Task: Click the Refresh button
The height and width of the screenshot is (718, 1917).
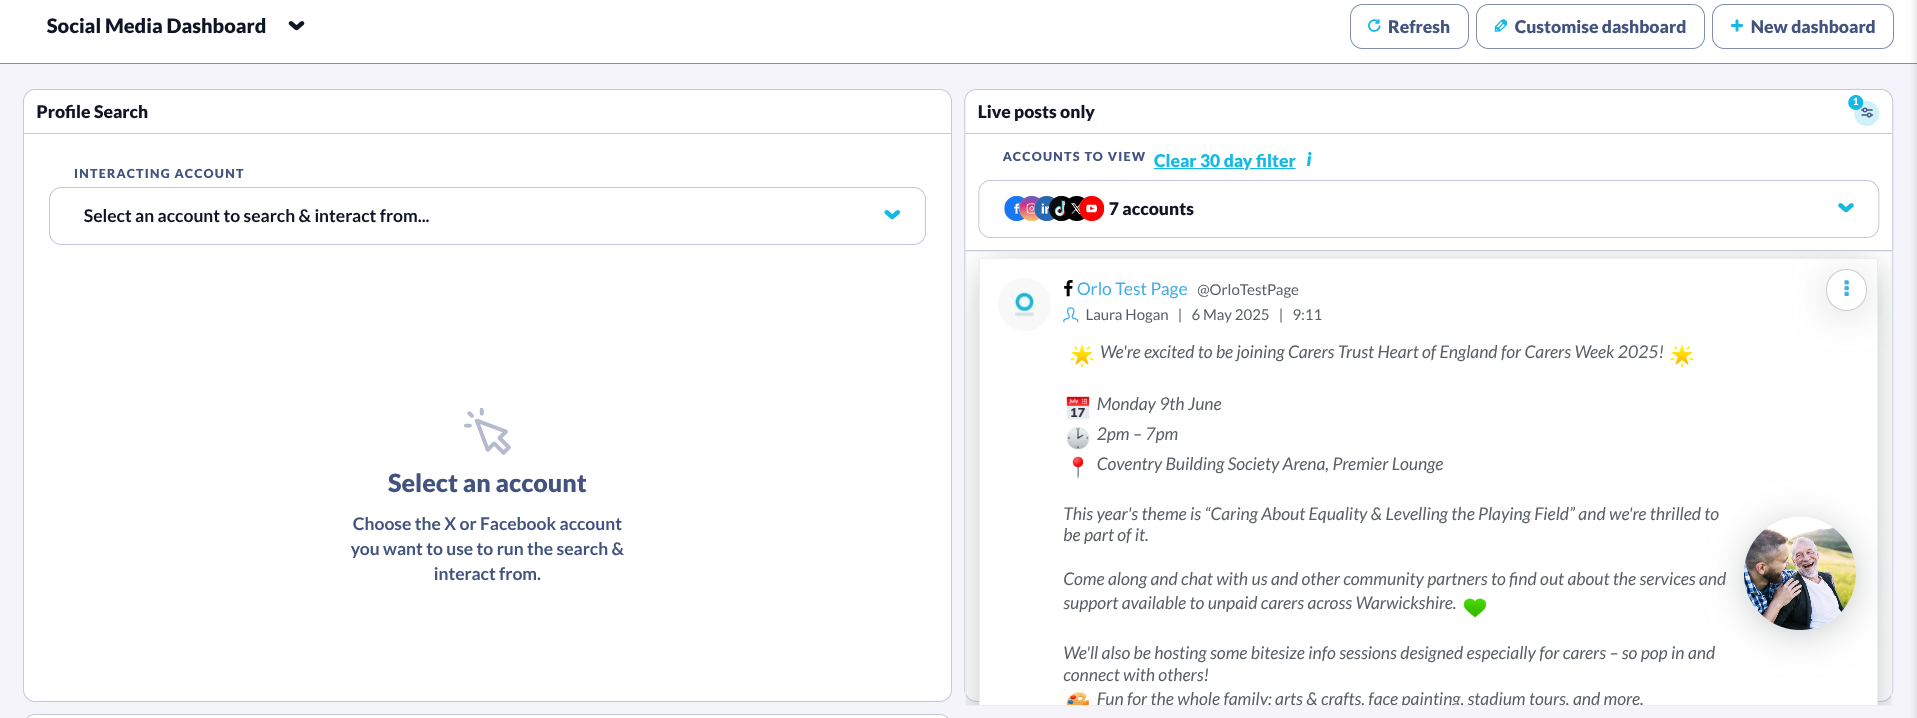Action: [1408, 27]
